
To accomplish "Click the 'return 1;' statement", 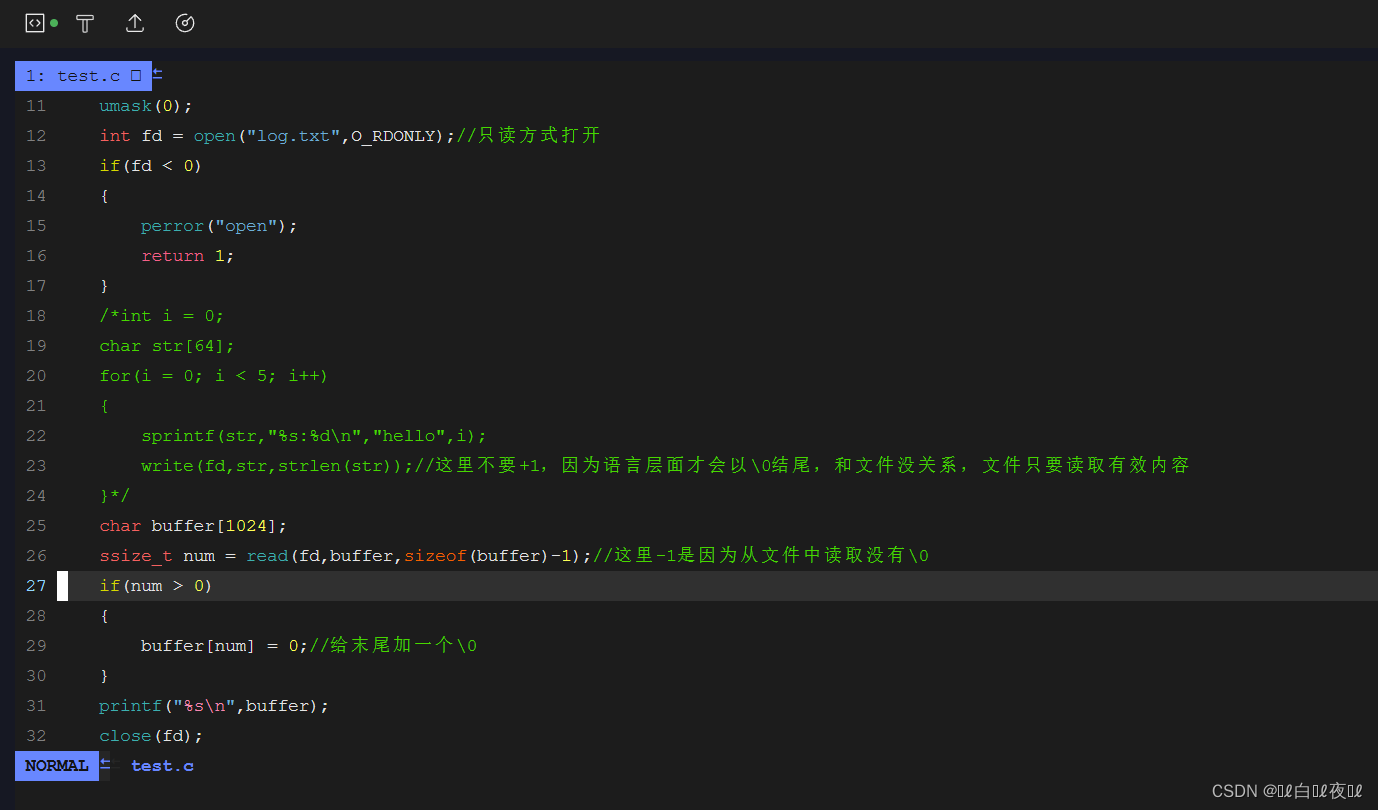I will tap(187, 256).
